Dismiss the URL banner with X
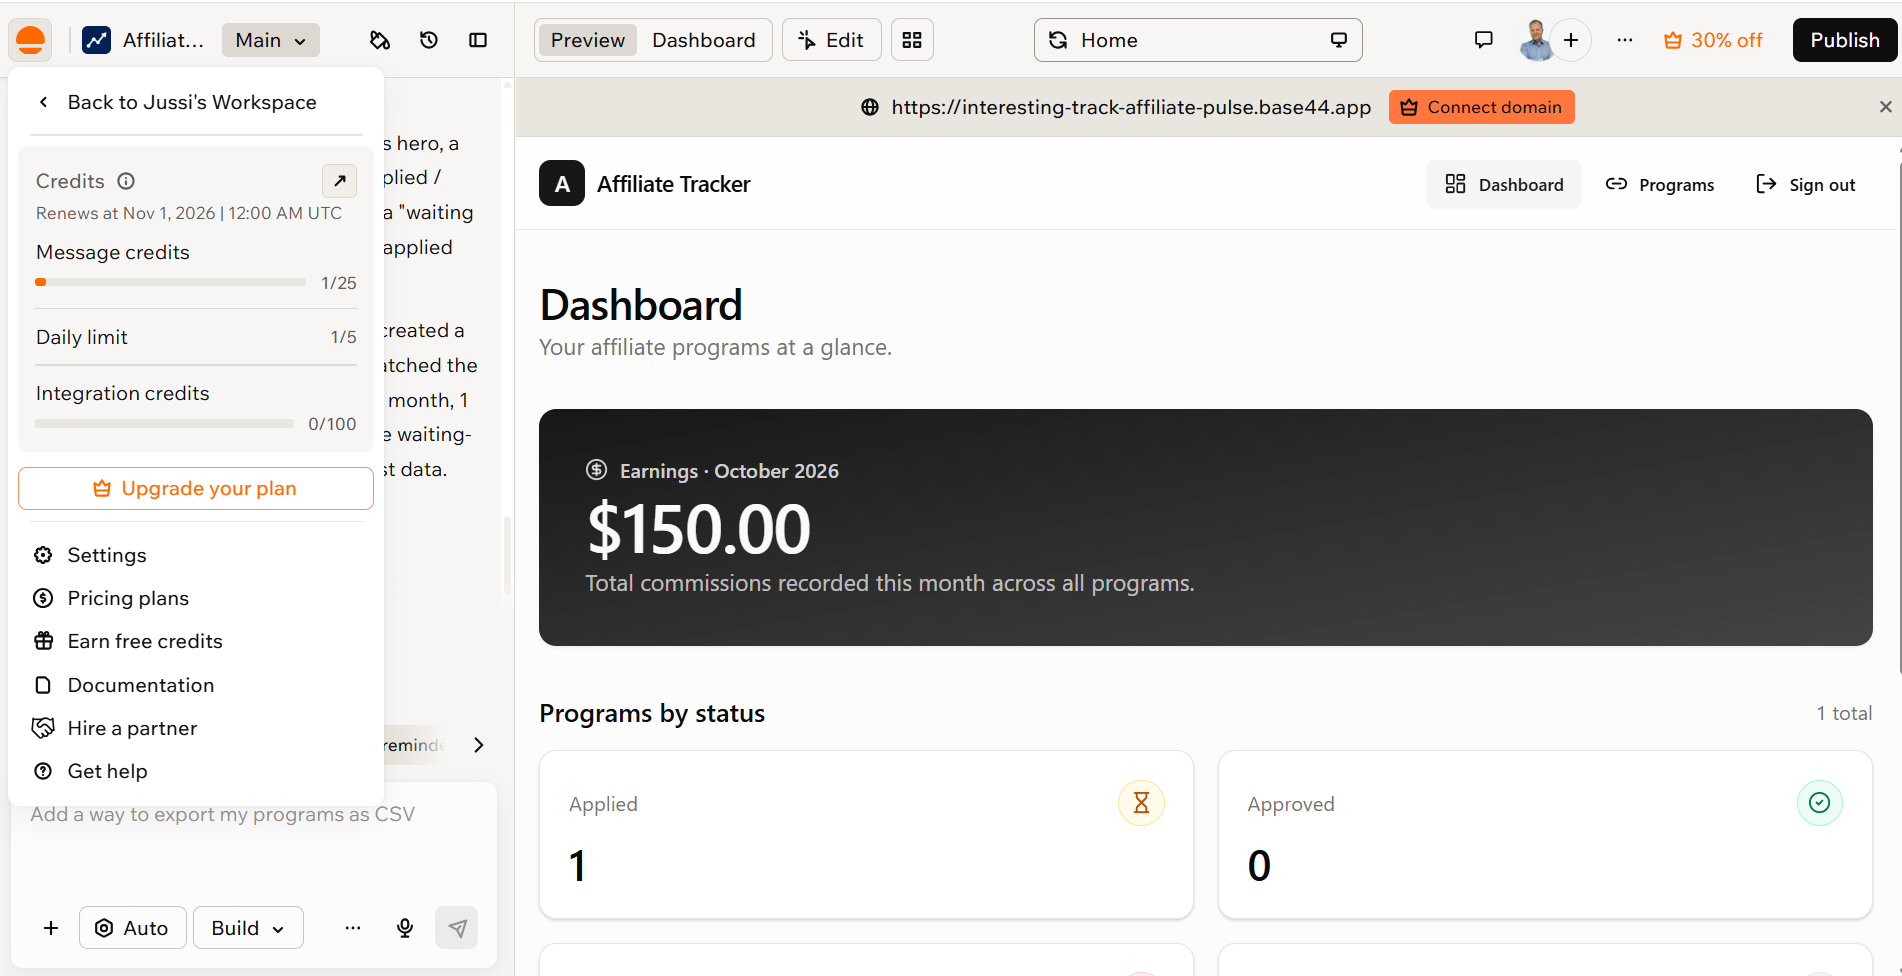The image size is (1902, 976). [1885, 107]
